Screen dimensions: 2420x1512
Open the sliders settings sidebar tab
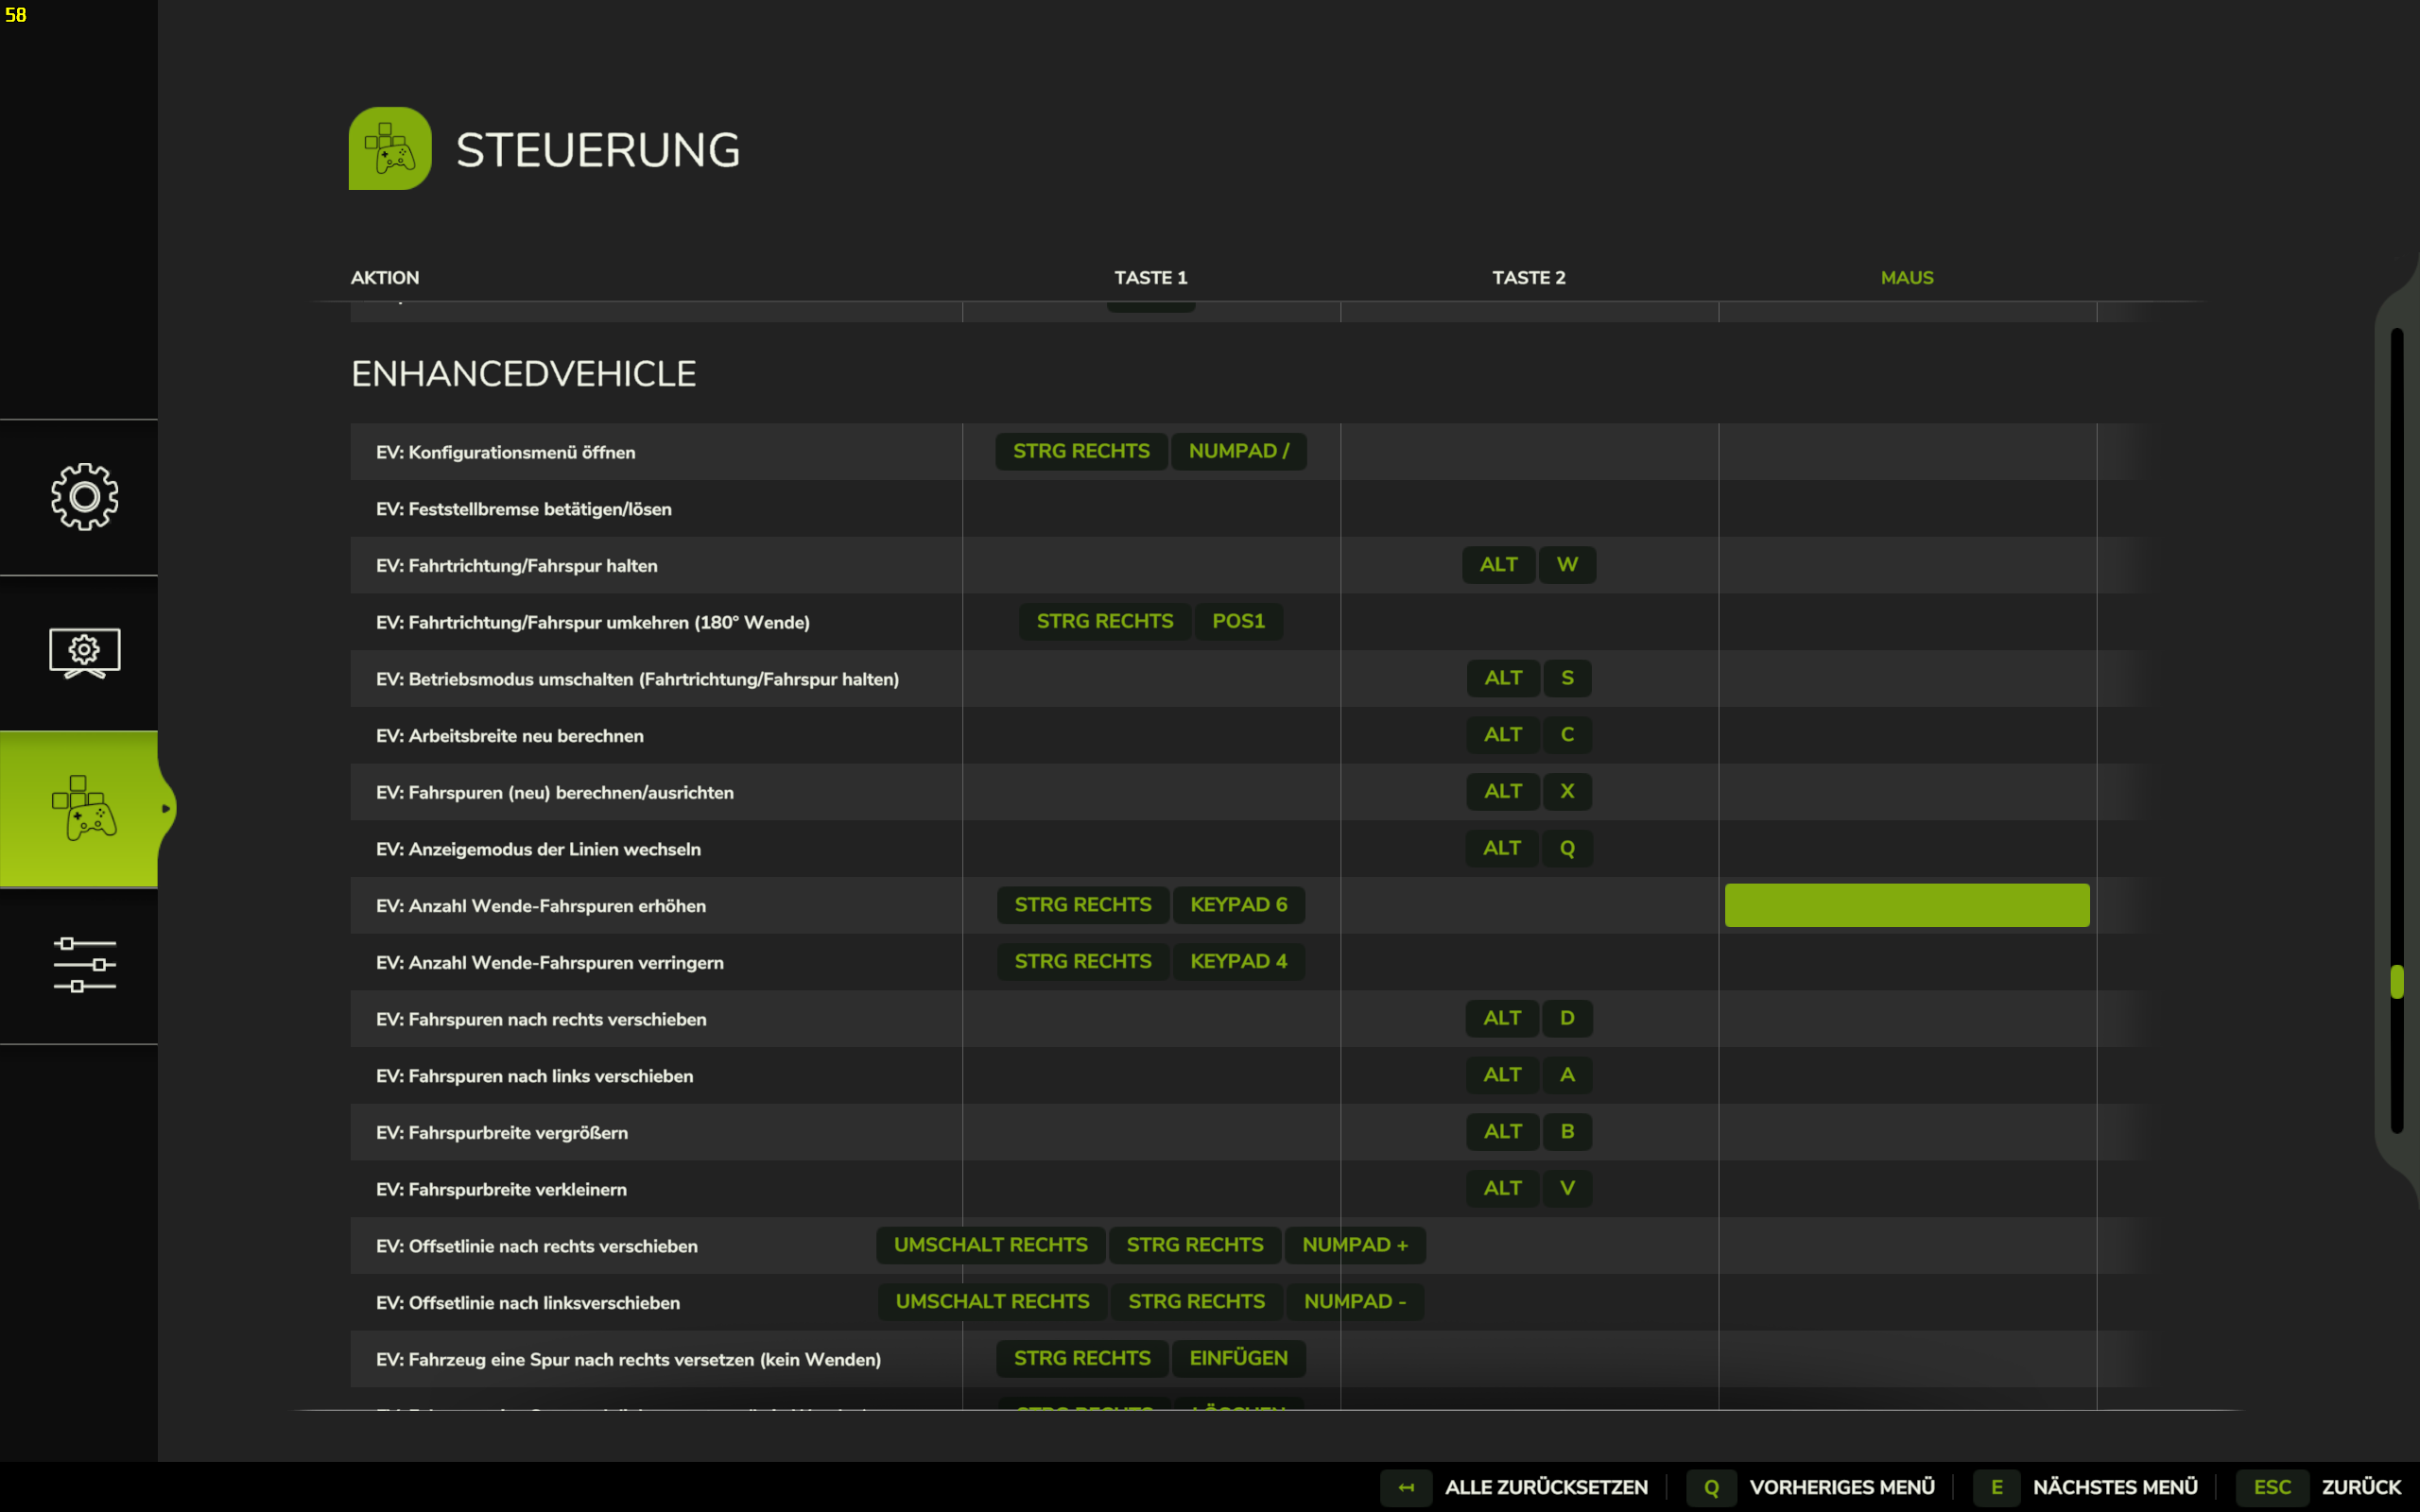point(84,965)
